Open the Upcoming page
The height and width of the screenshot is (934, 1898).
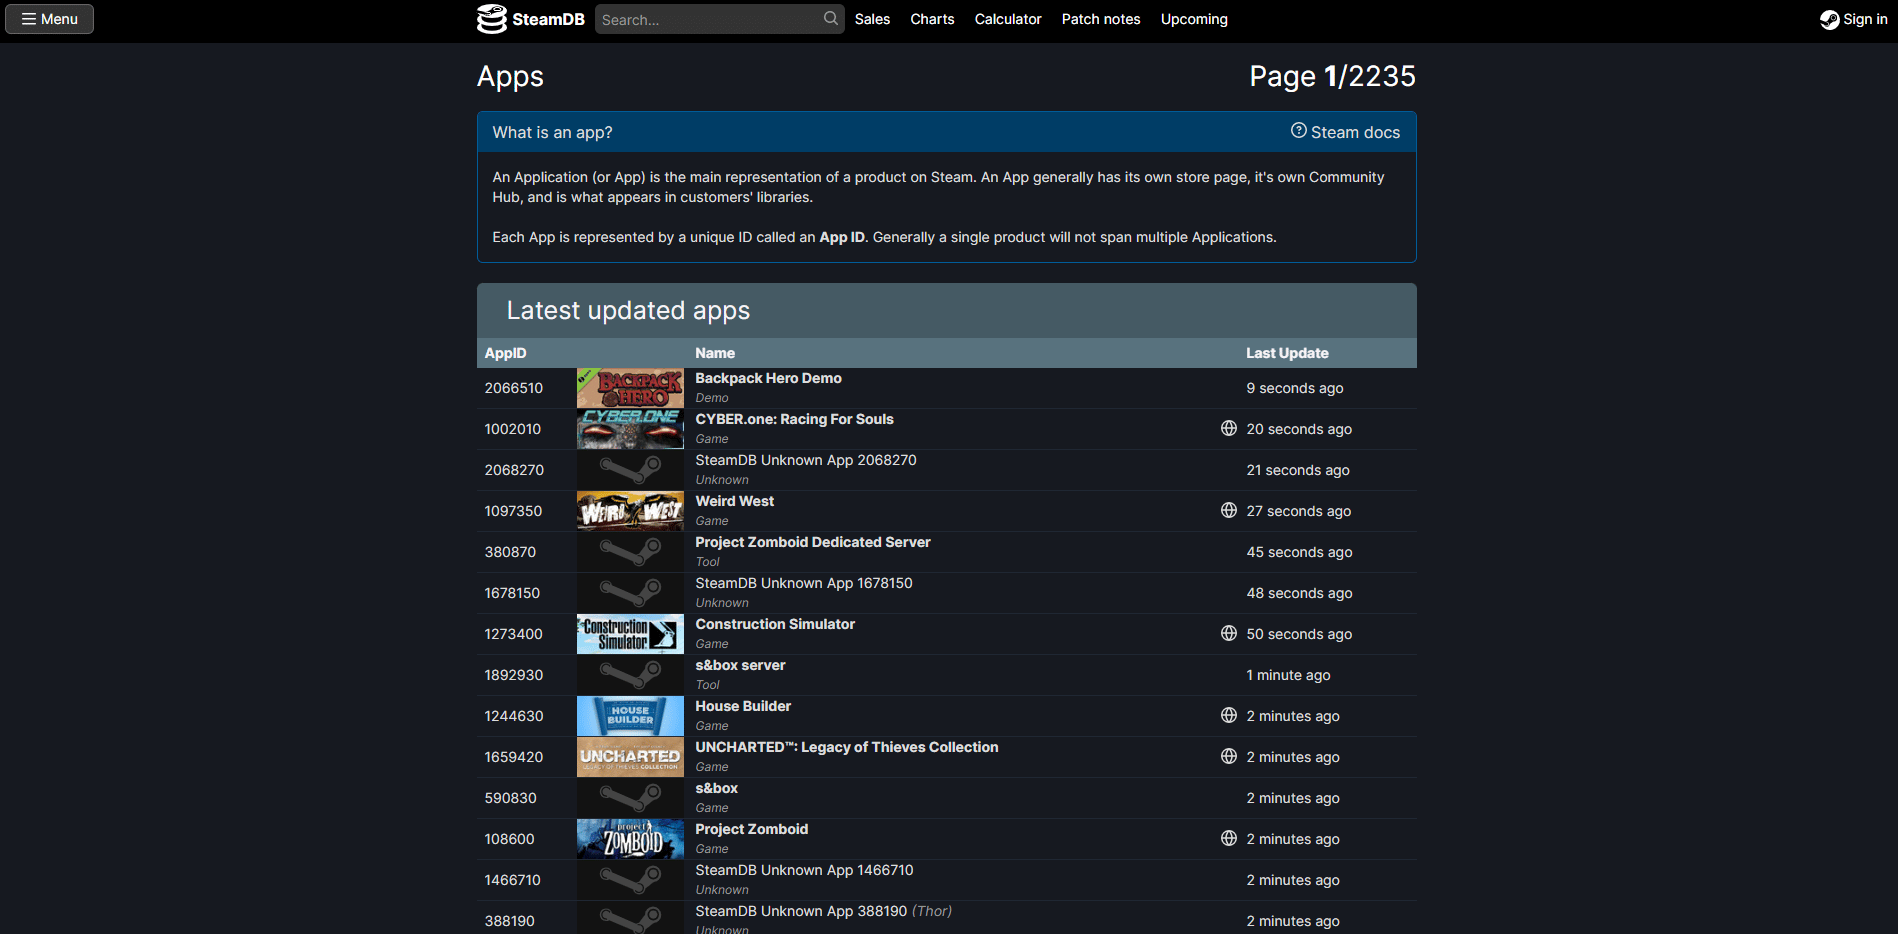coord(1194,19)
